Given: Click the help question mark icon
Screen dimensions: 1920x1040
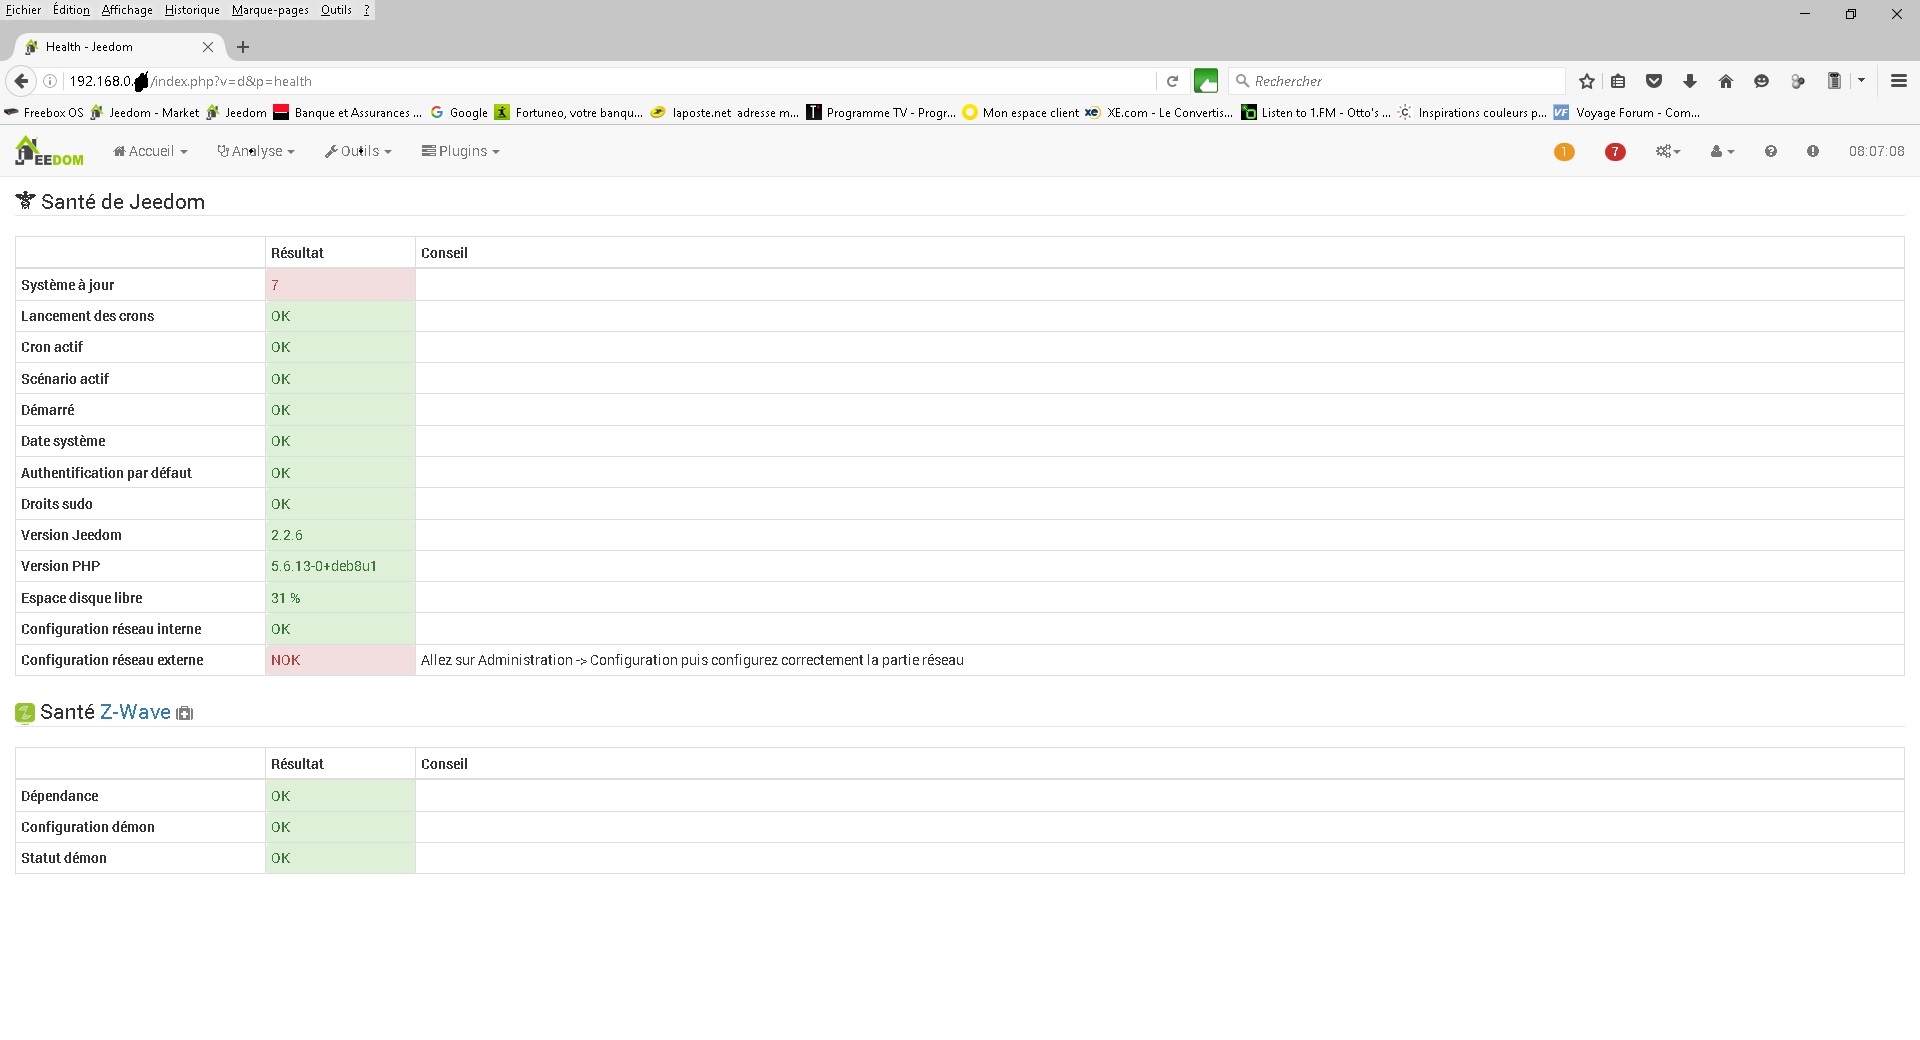Looking at the screenshot, I should (1771, 152).
